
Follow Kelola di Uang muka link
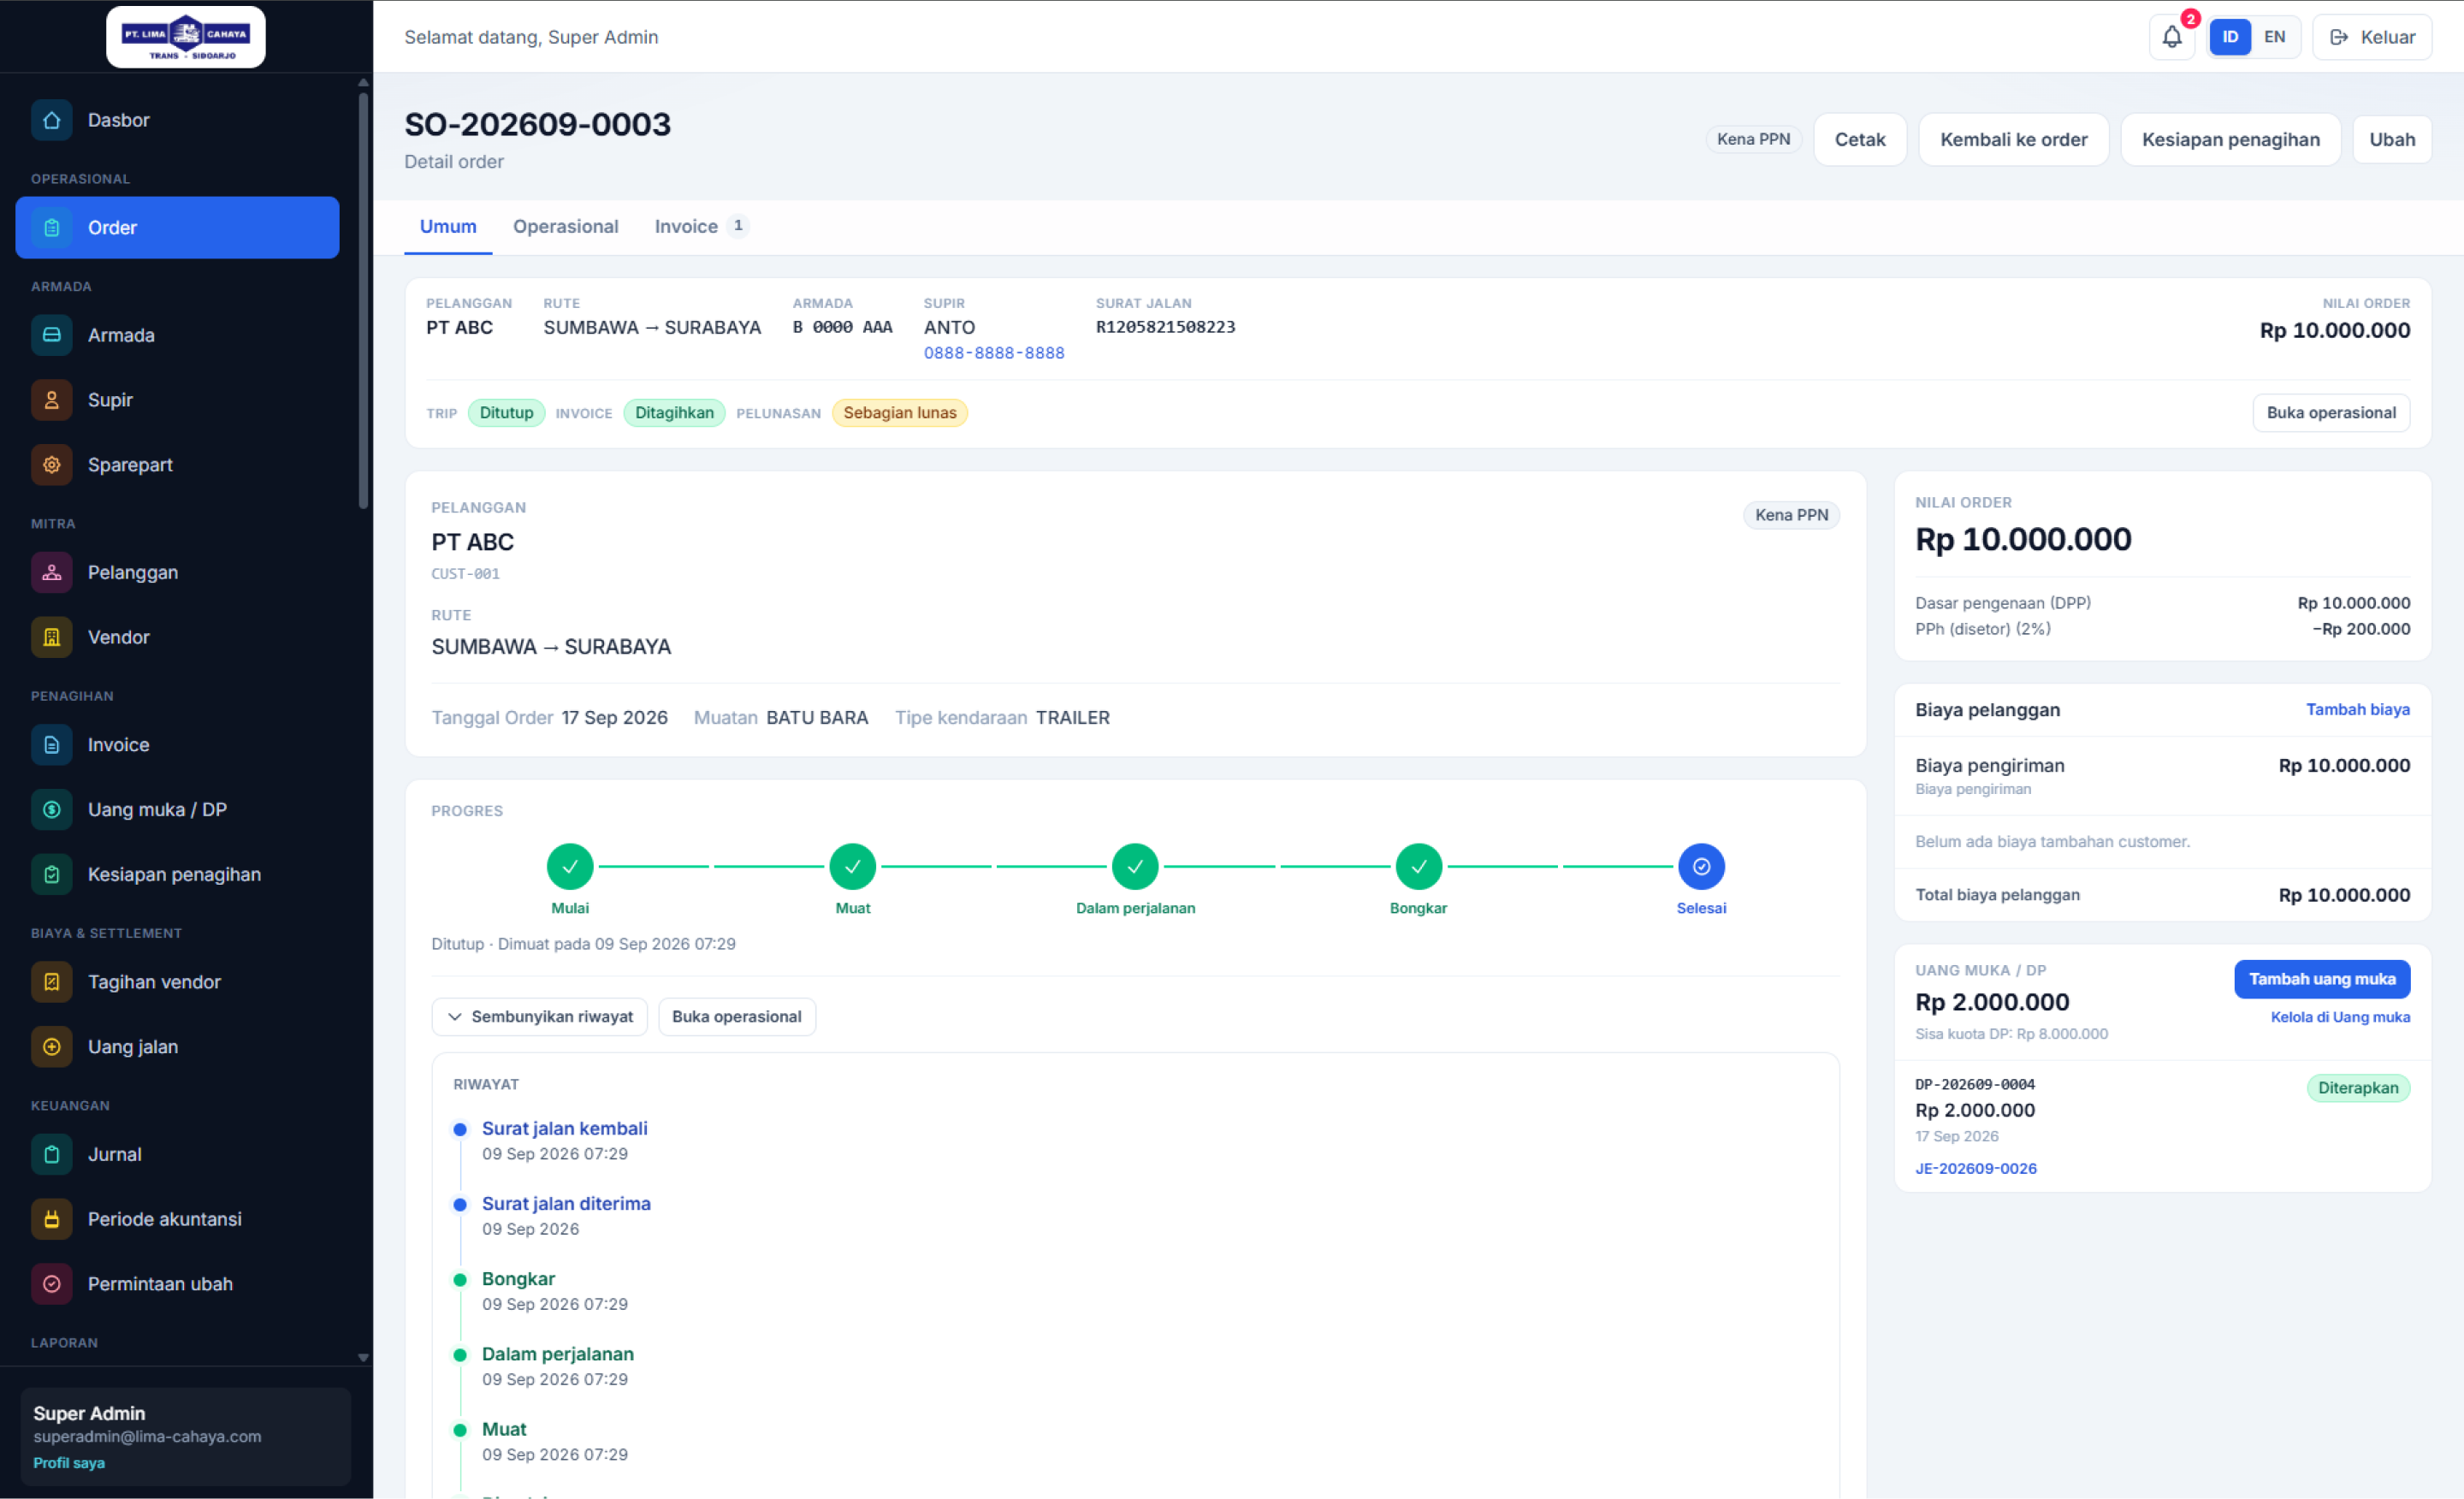point(2340,1018)
